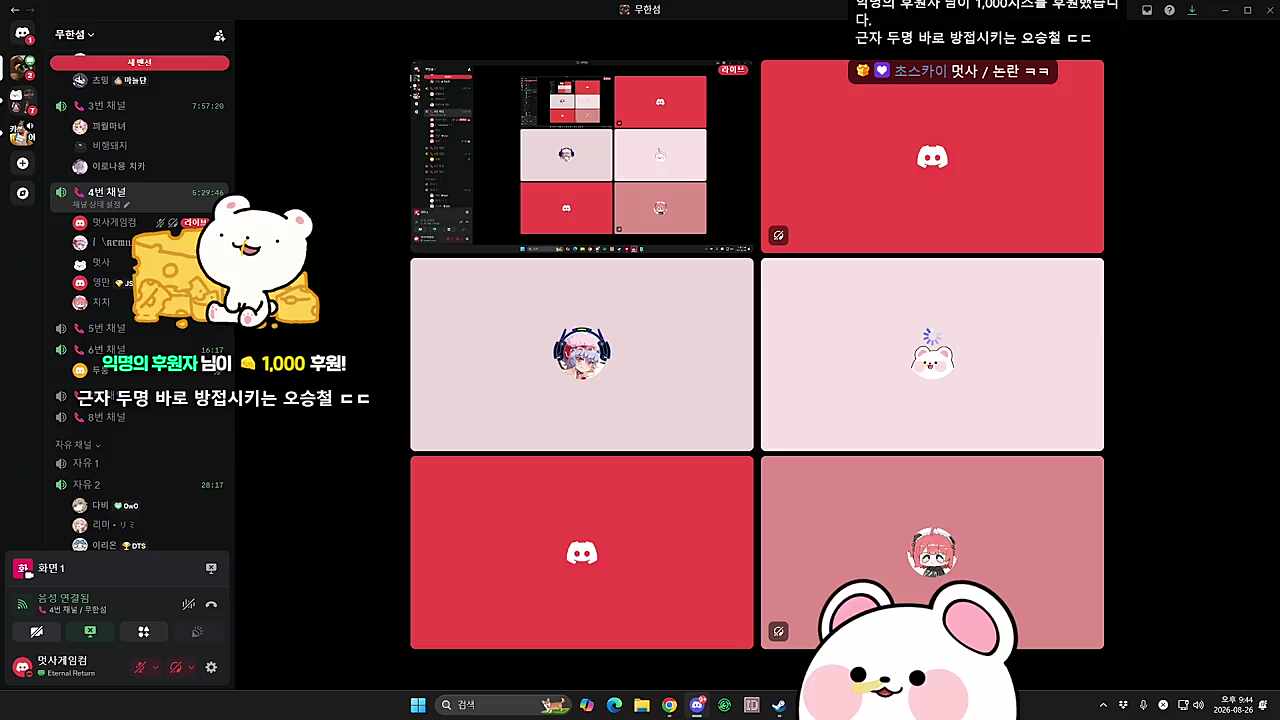Invite people to 무한섬 server icon
The width and height of the screenshot is (1280, 720).
tap(219, 35)
